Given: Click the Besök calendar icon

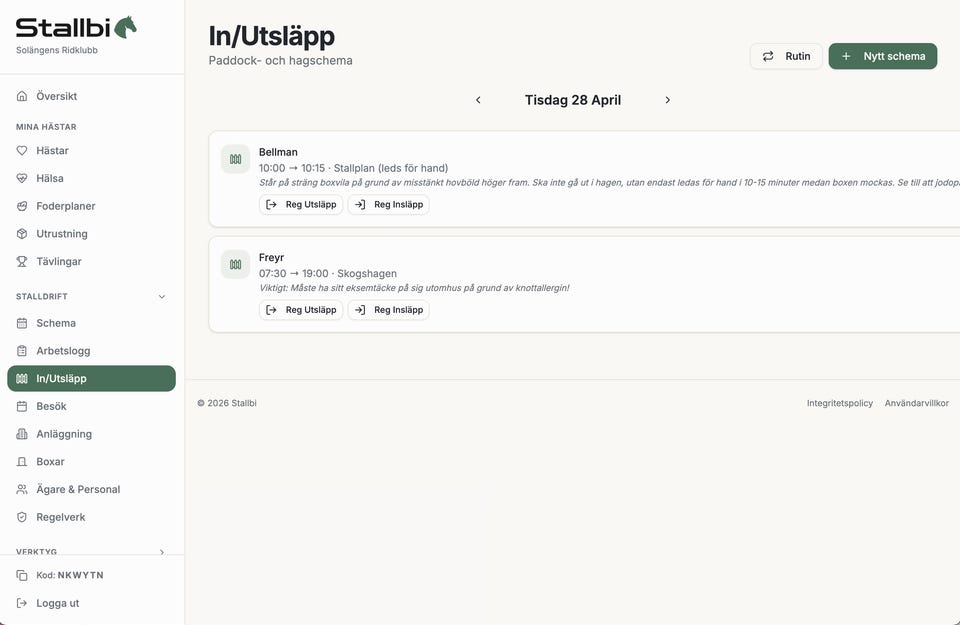Looking at the screenshot, I should (x=22, y=406).
